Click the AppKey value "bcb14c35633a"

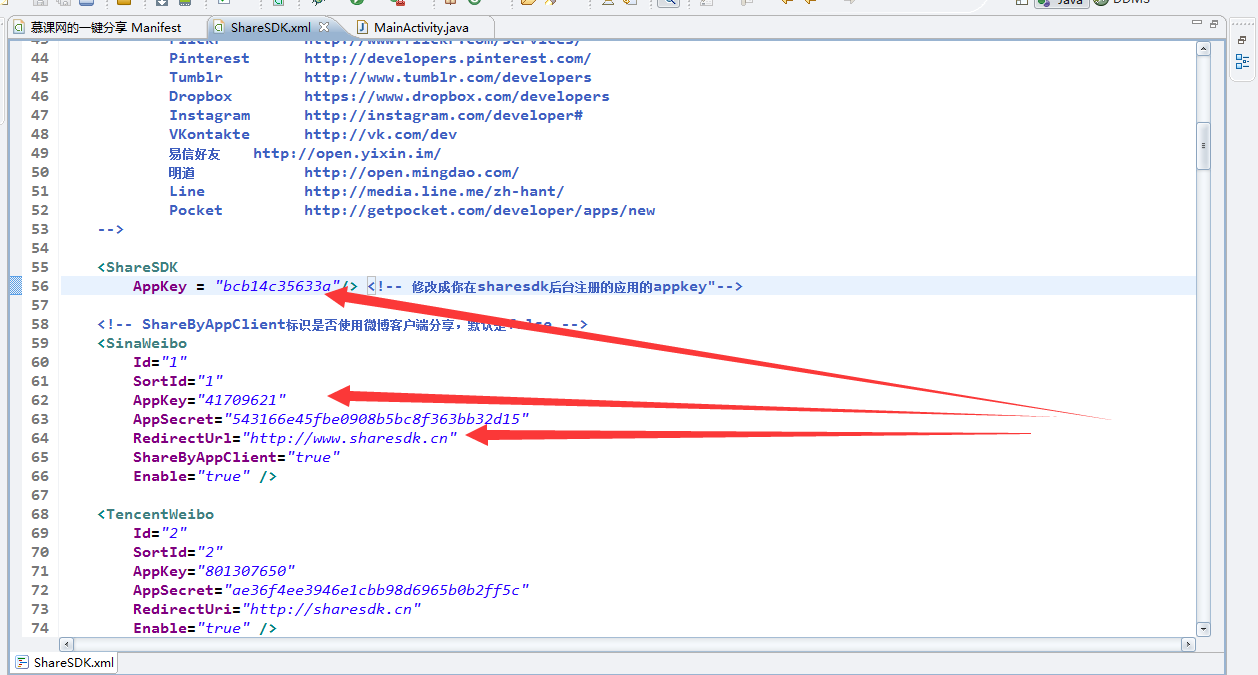(278, 286)
